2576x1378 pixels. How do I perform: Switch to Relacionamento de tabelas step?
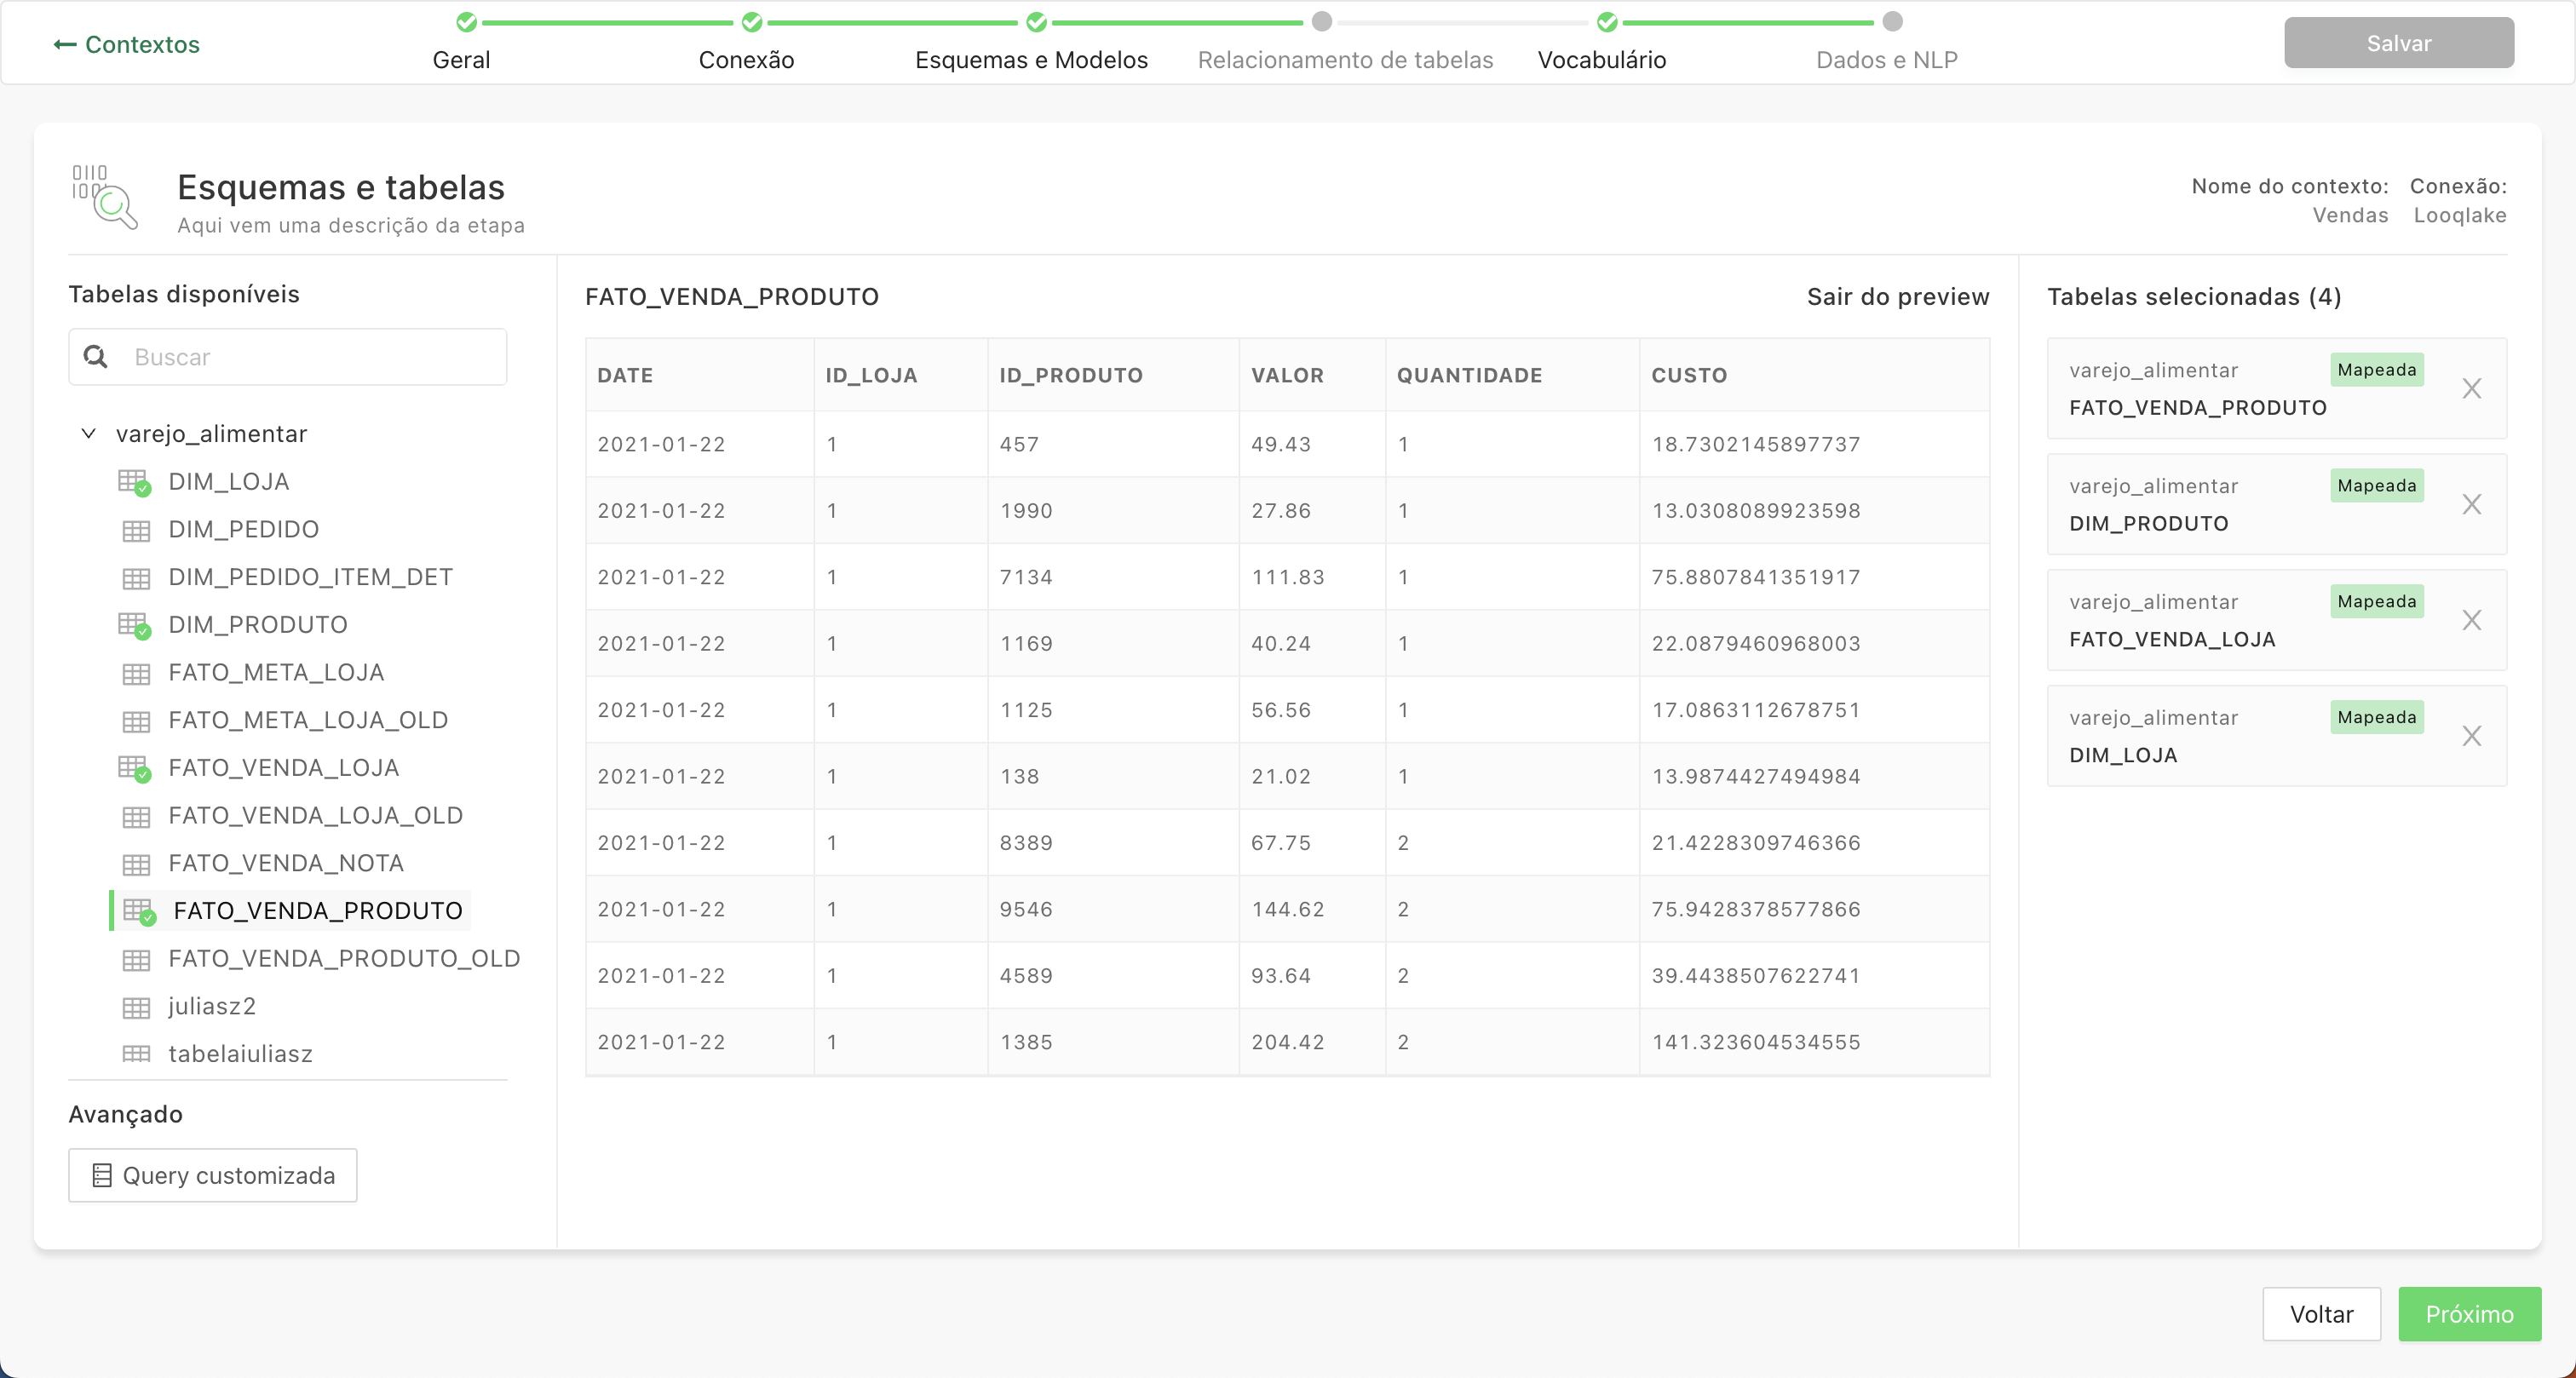pyautogui.click(x=1345, y=60)
